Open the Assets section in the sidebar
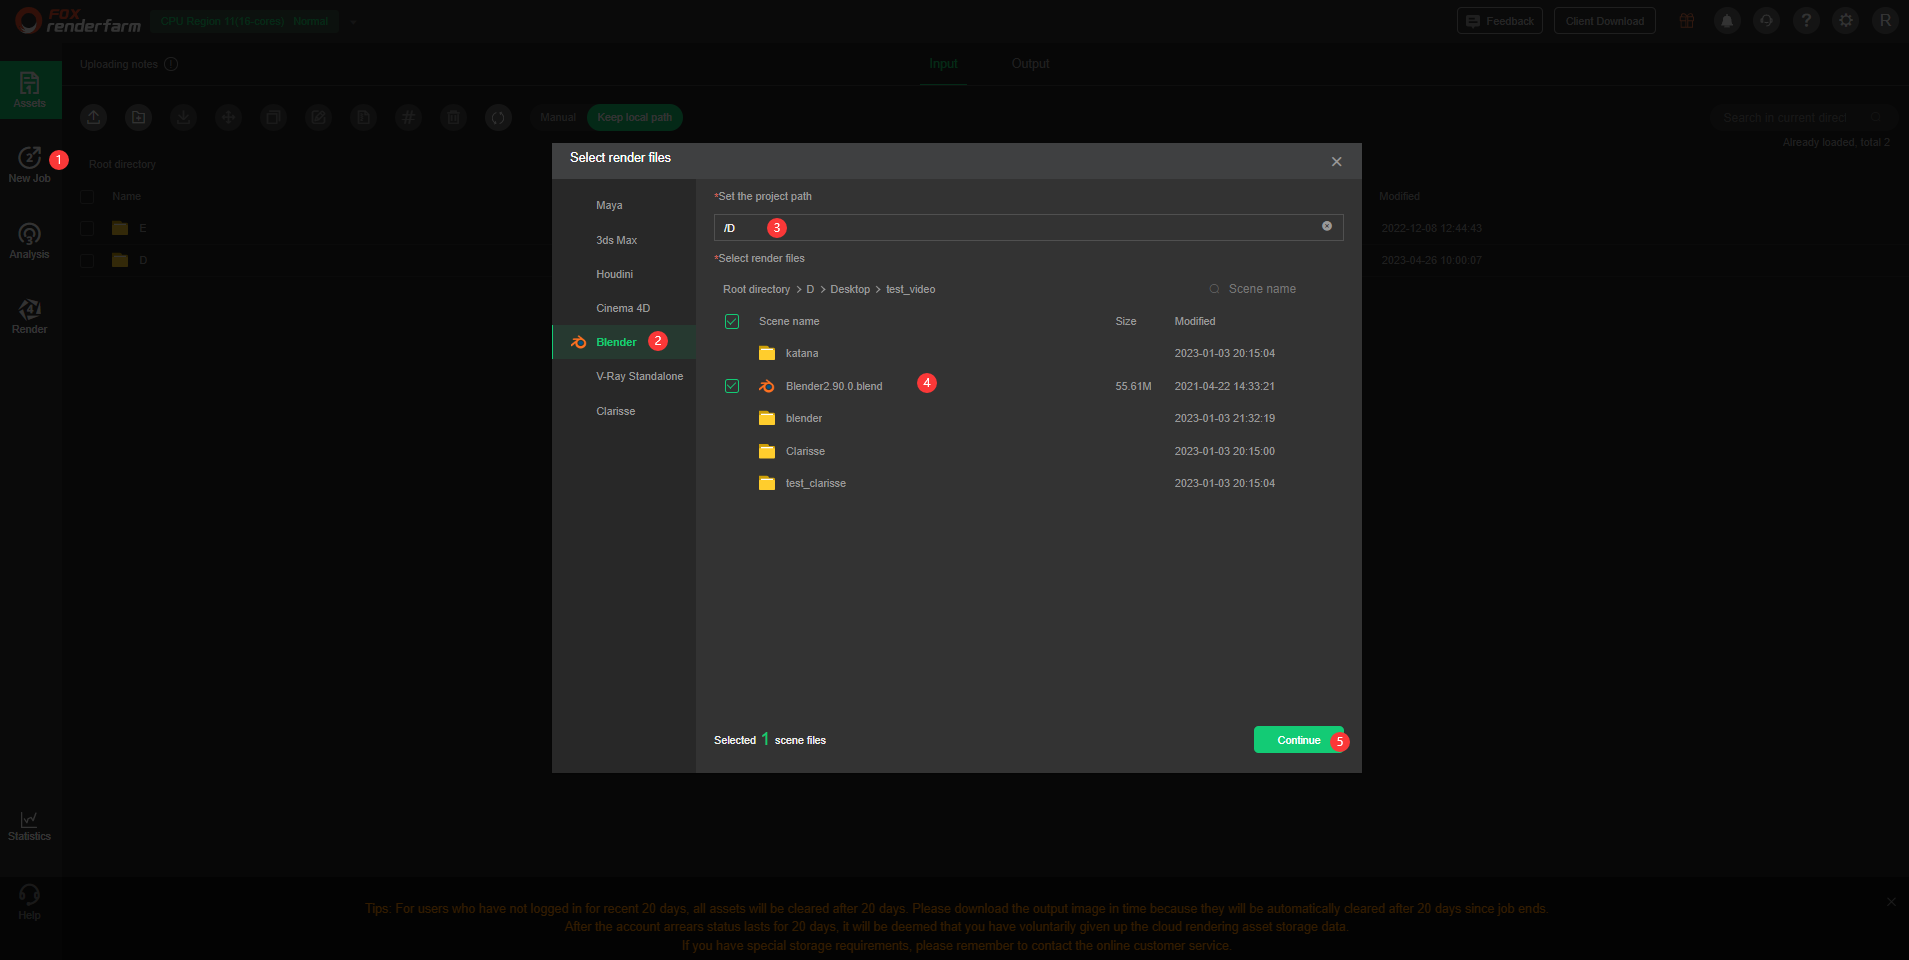The height and width of the screenshot is (960, 1909). coord(30,90)
